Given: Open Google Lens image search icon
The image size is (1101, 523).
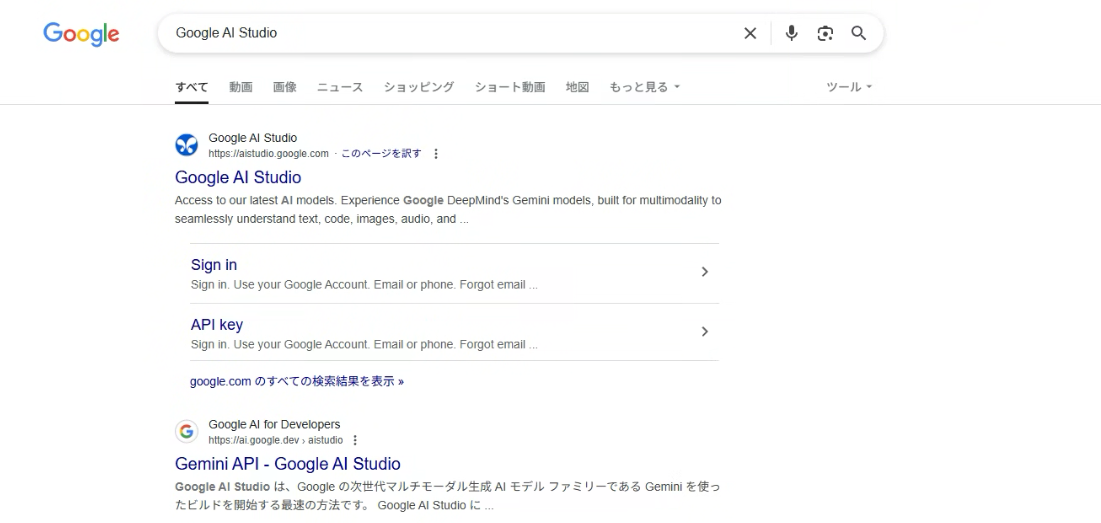Looking at the screenshot, I should 825,33.
